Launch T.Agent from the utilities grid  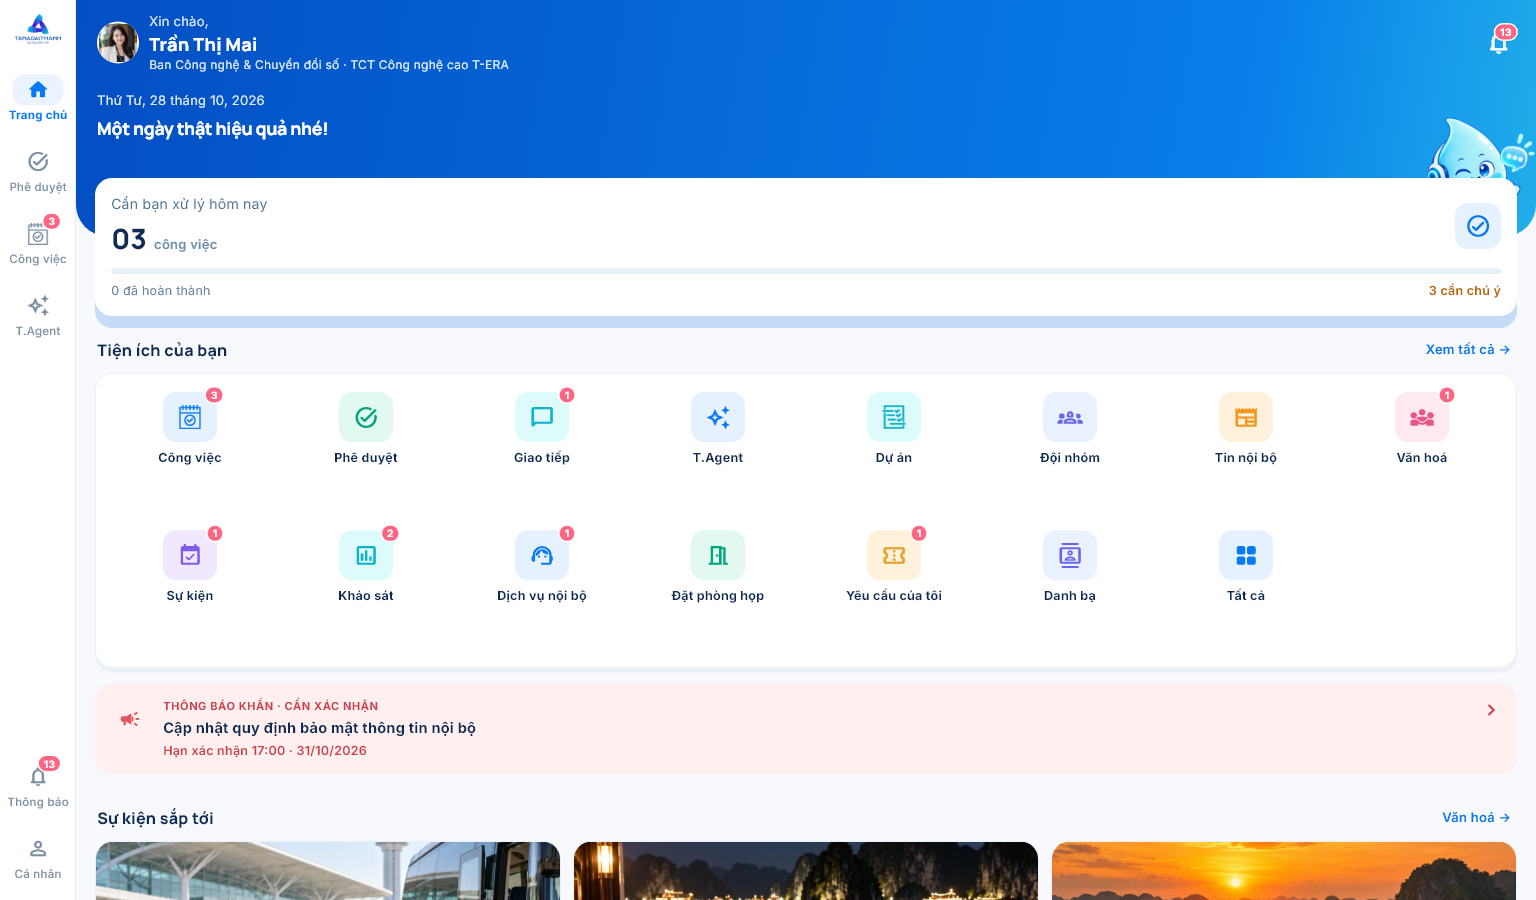pyautogui.click(x=718, y=417)
